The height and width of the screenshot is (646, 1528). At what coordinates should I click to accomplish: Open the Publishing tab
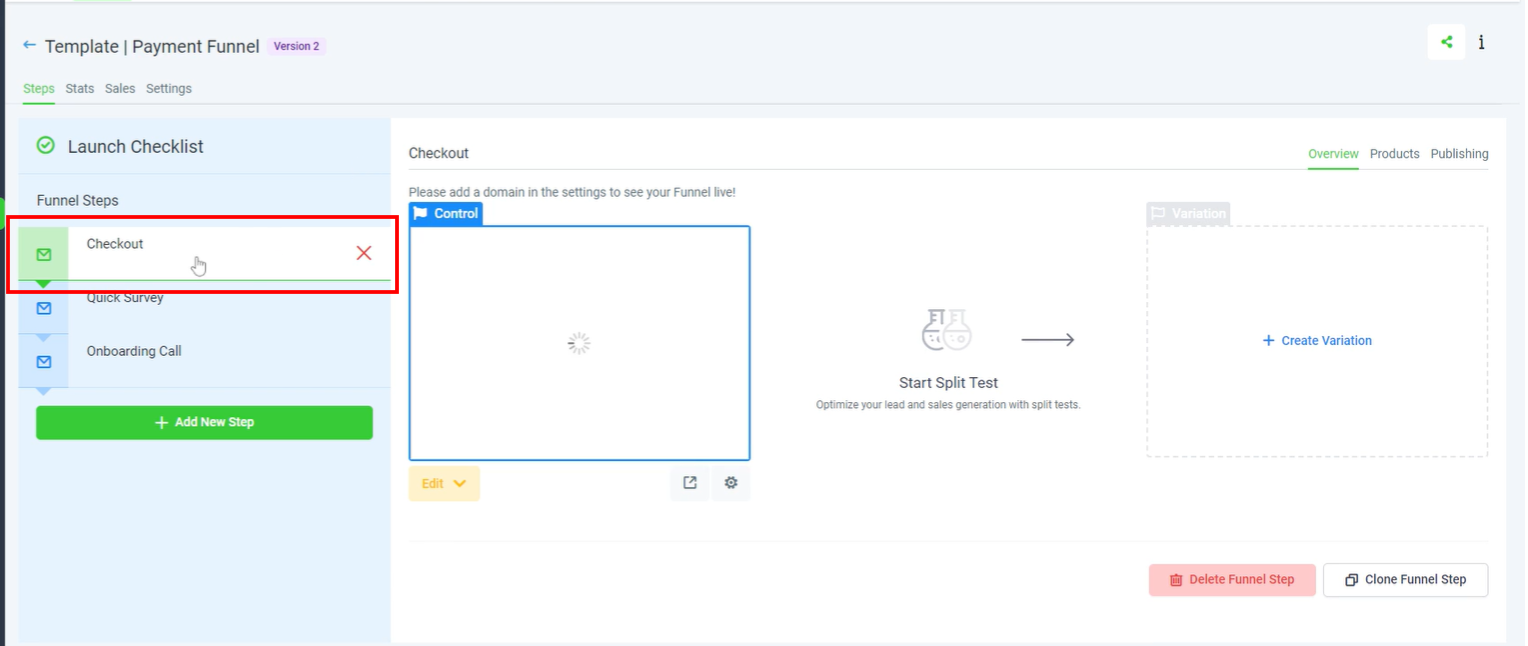(1459, 154)
